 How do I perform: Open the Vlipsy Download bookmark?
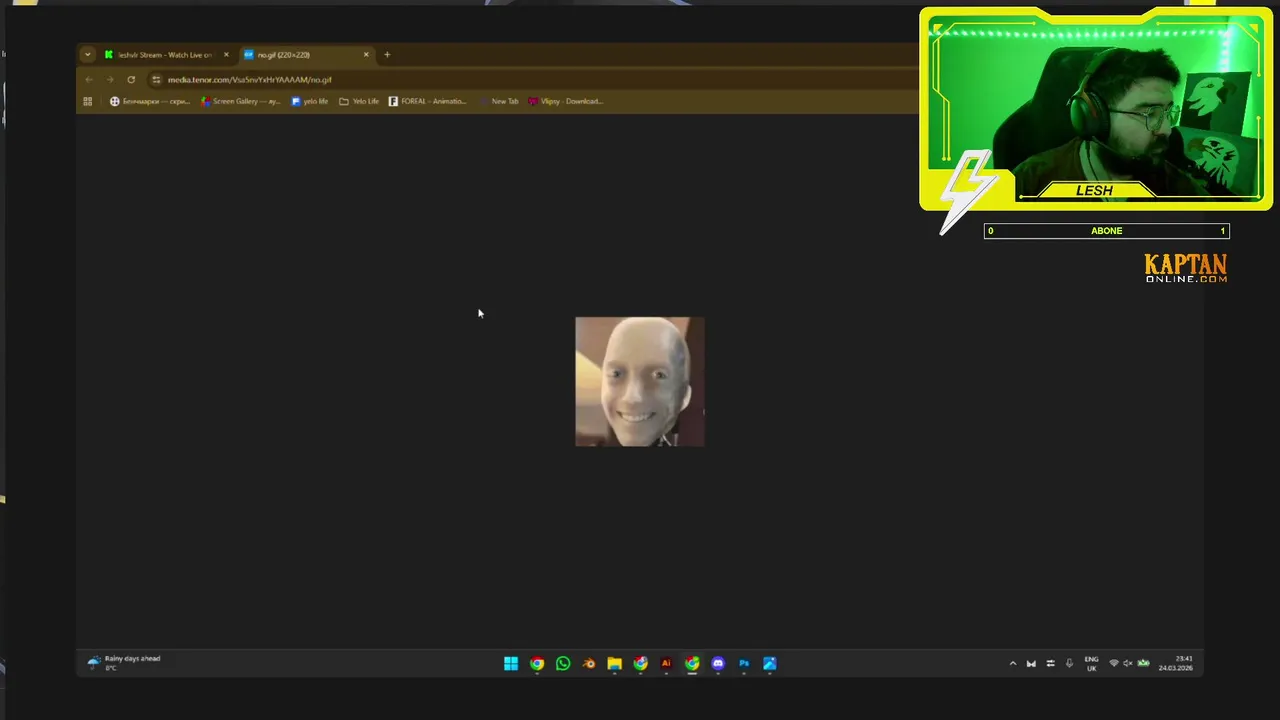(565, 101)
